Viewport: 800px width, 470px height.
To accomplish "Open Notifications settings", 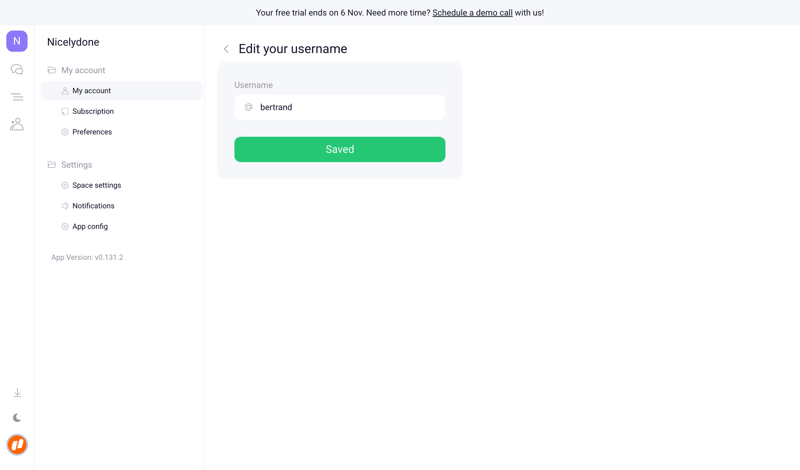I will point(93,206).
